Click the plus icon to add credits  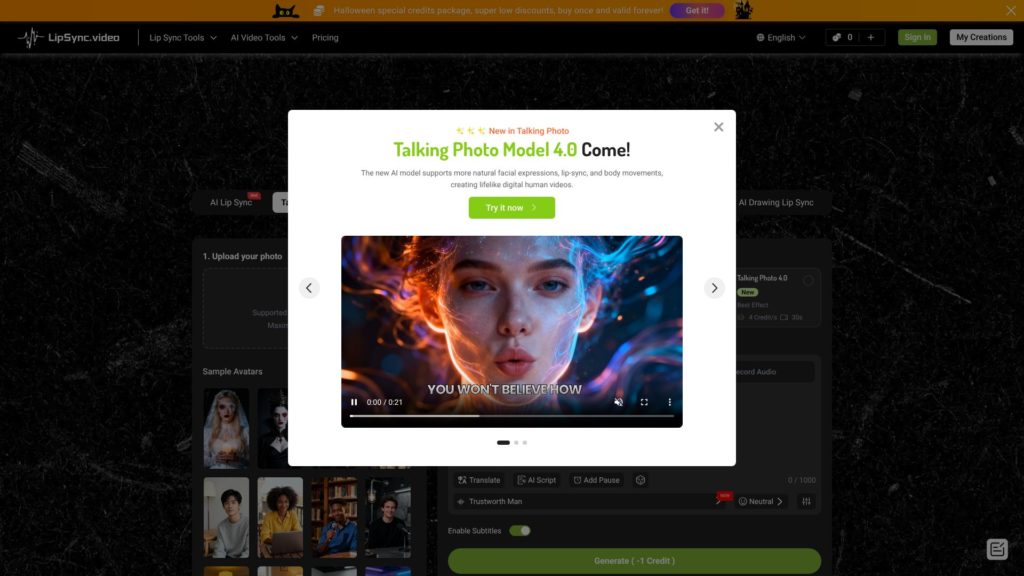(870, 38)
